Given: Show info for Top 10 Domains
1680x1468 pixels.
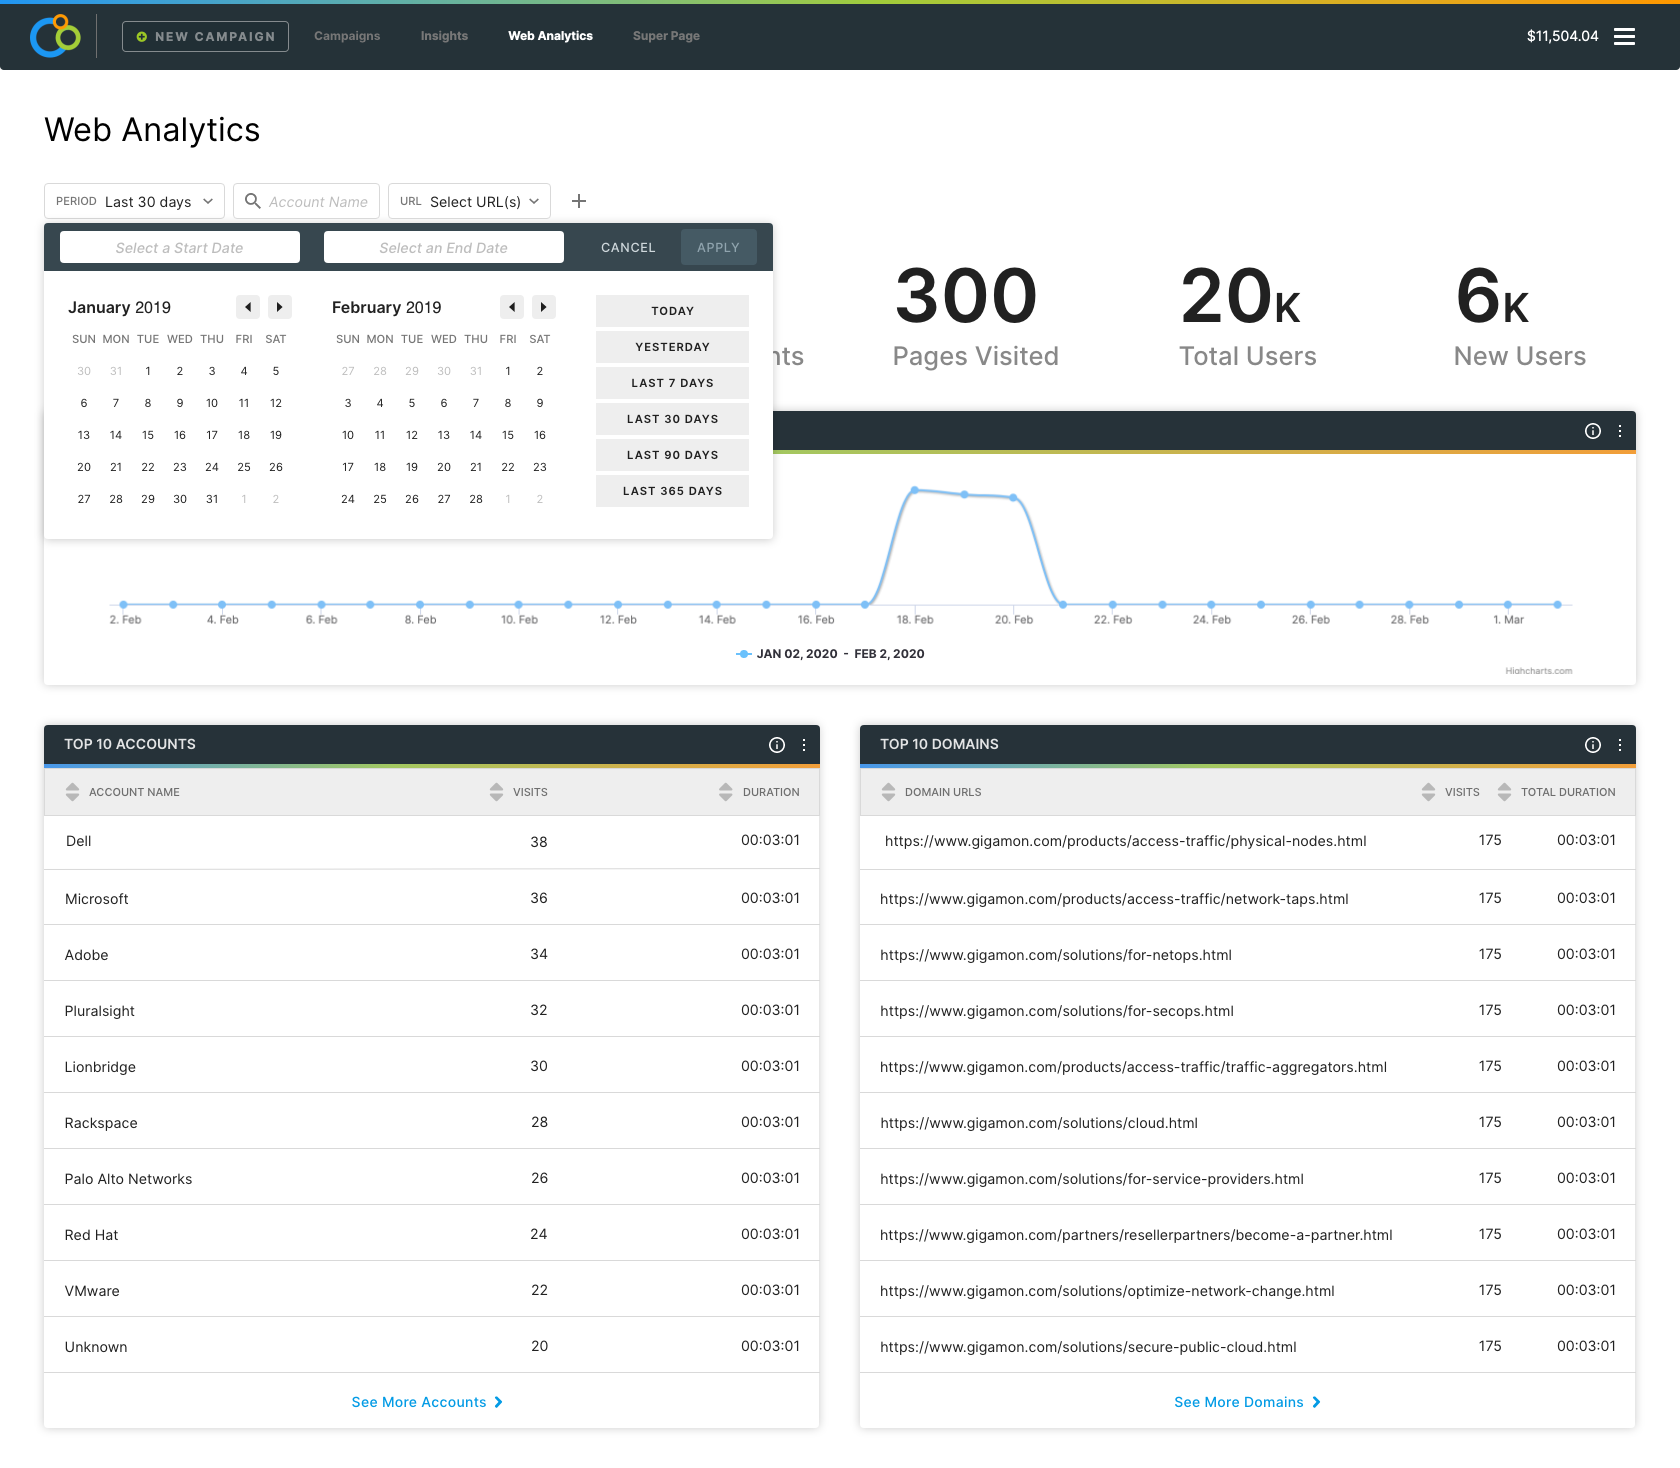Looking at the screenshot, I should coord(1593,745).
